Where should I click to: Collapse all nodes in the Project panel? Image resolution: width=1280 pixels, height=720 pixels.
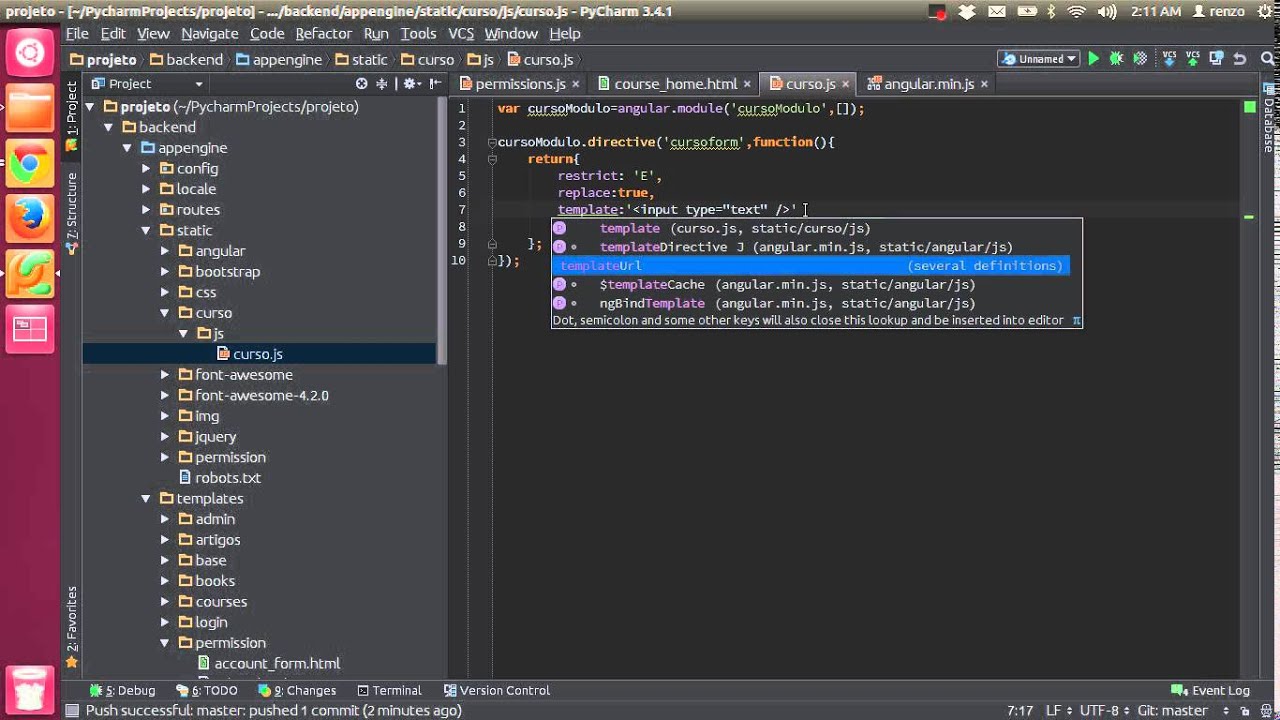[x=381, y=84]
